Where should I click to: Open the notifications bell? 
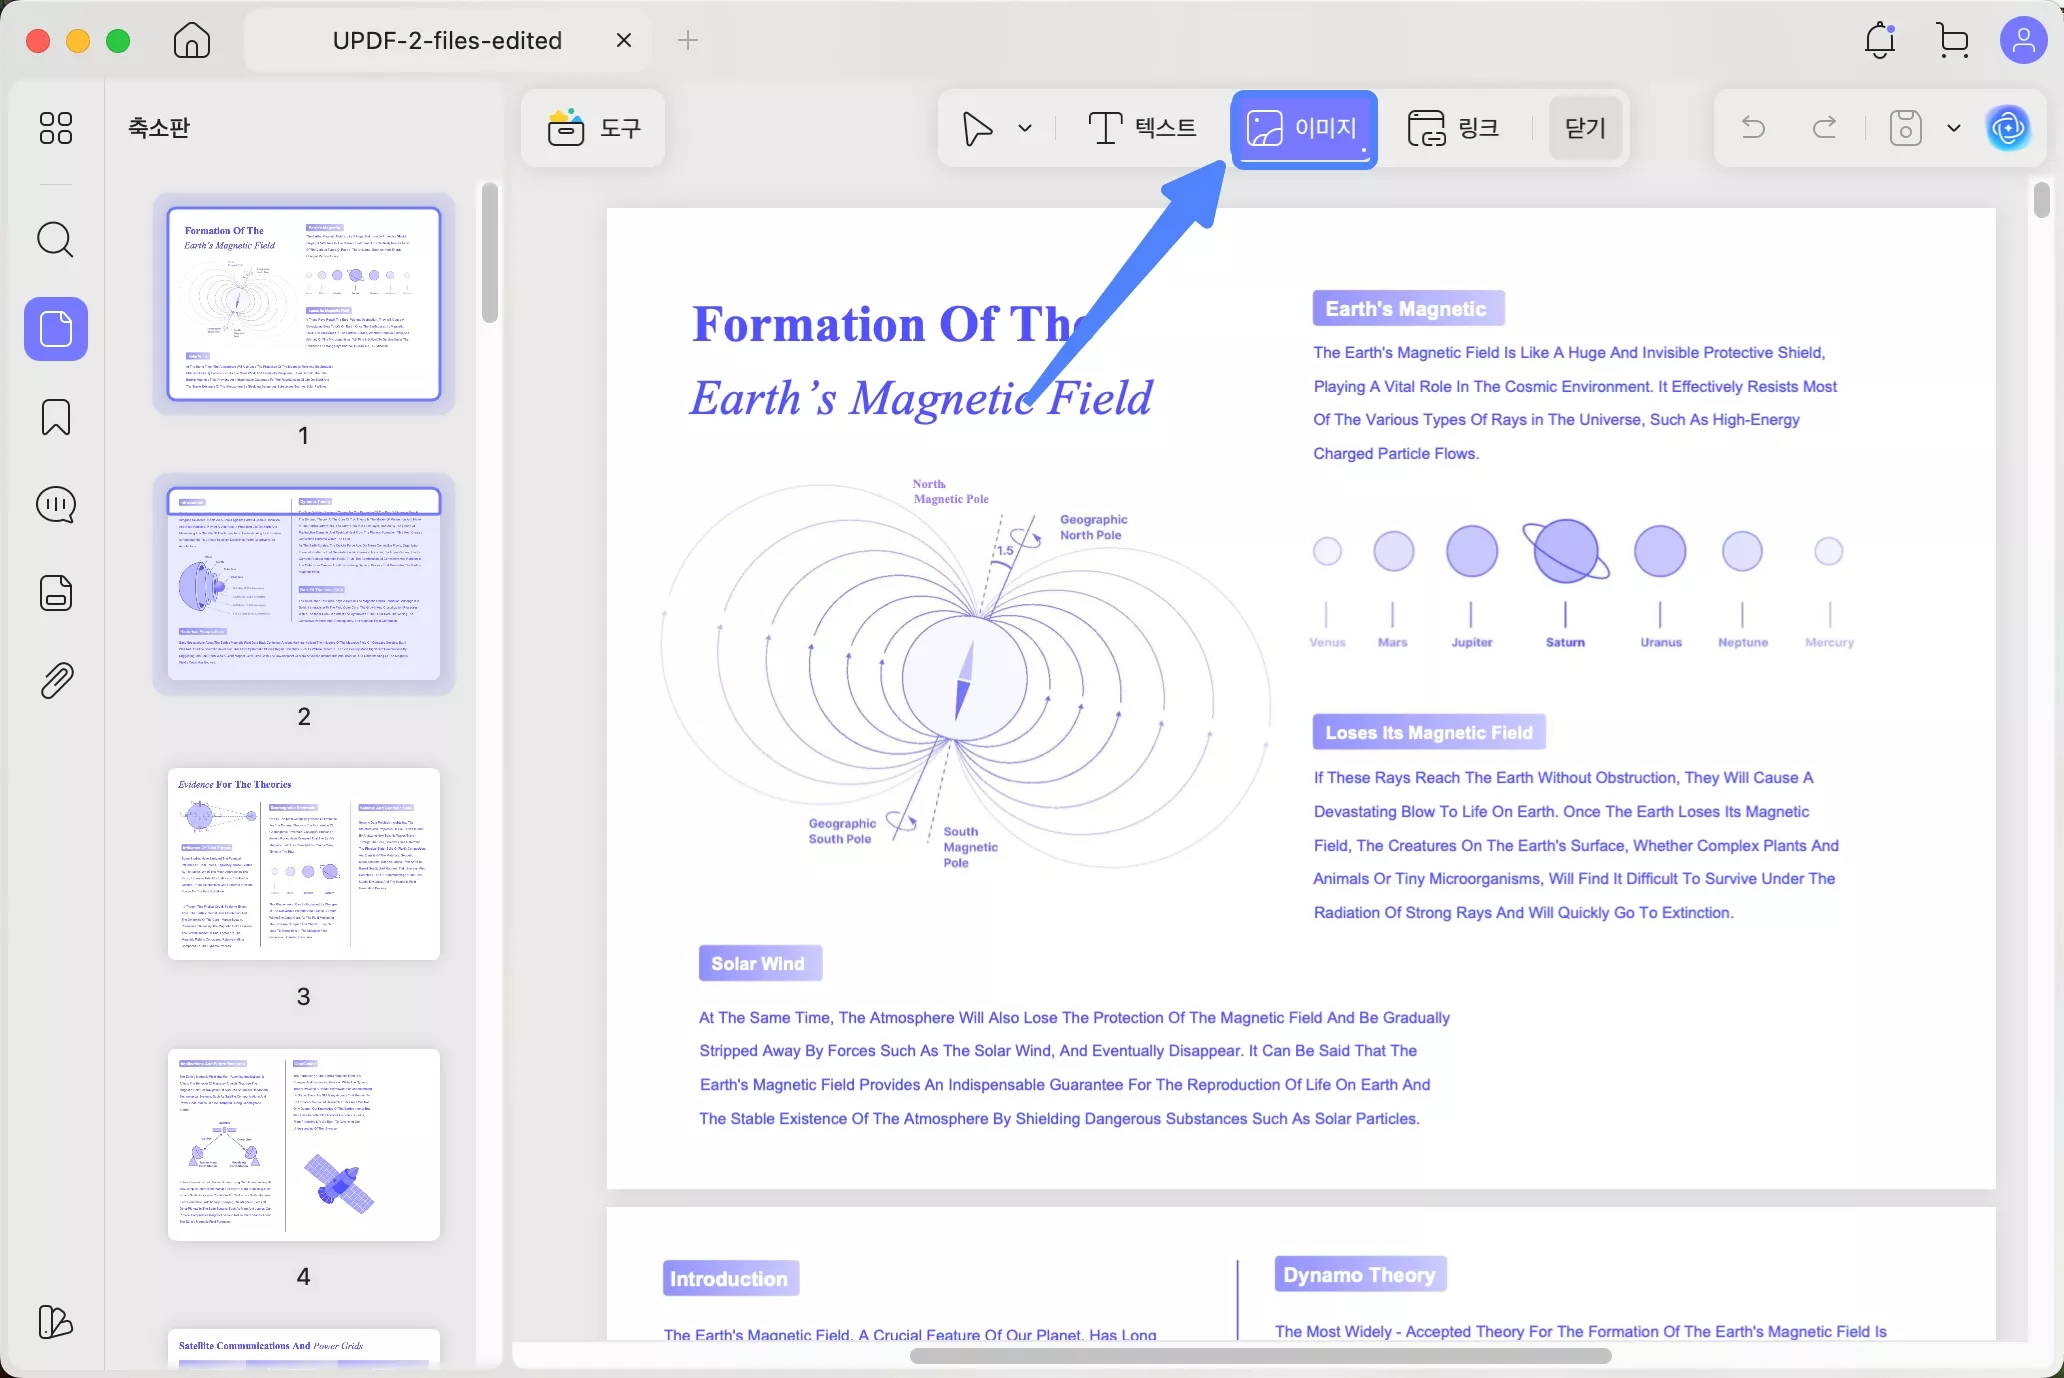point(1880,40)
